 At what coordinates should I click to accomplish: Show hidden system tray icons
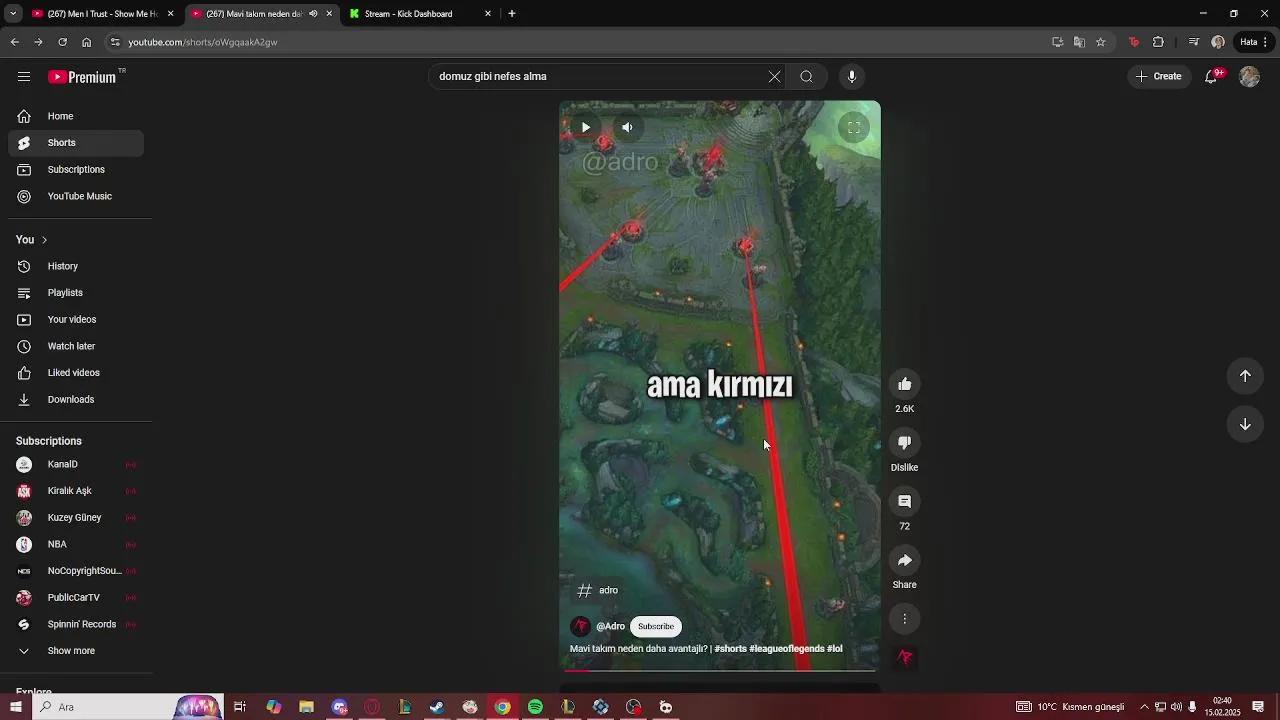[1144, 707]
